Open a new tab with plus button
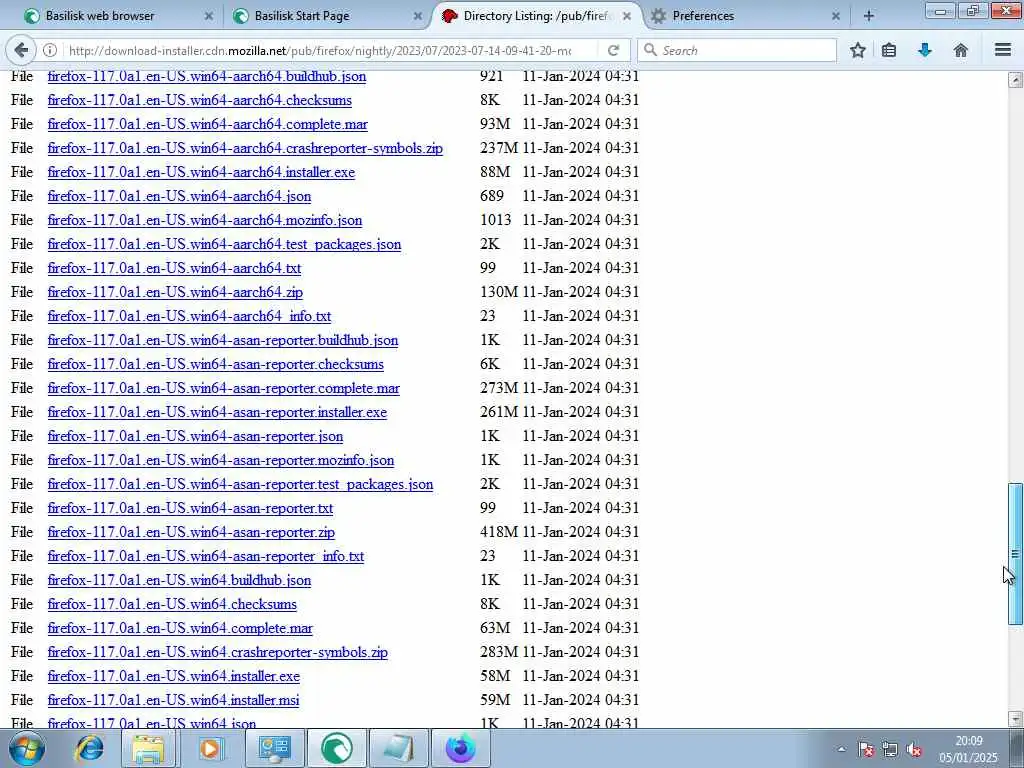Image resolution: width=1024 pixels, height=768 pixels. pos(869,16)
